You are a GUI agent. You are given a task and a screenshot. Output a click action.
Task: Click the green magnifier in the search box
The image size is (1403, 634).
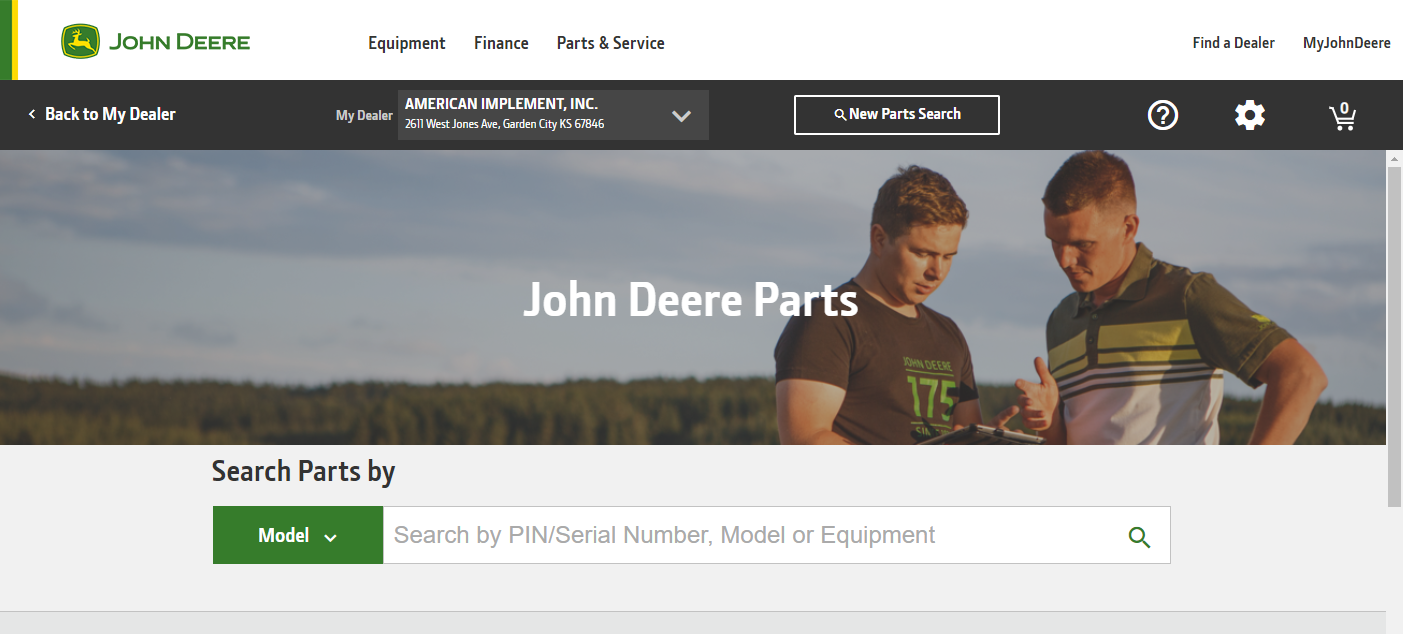pyautogui.click(x=1139, y=537)
